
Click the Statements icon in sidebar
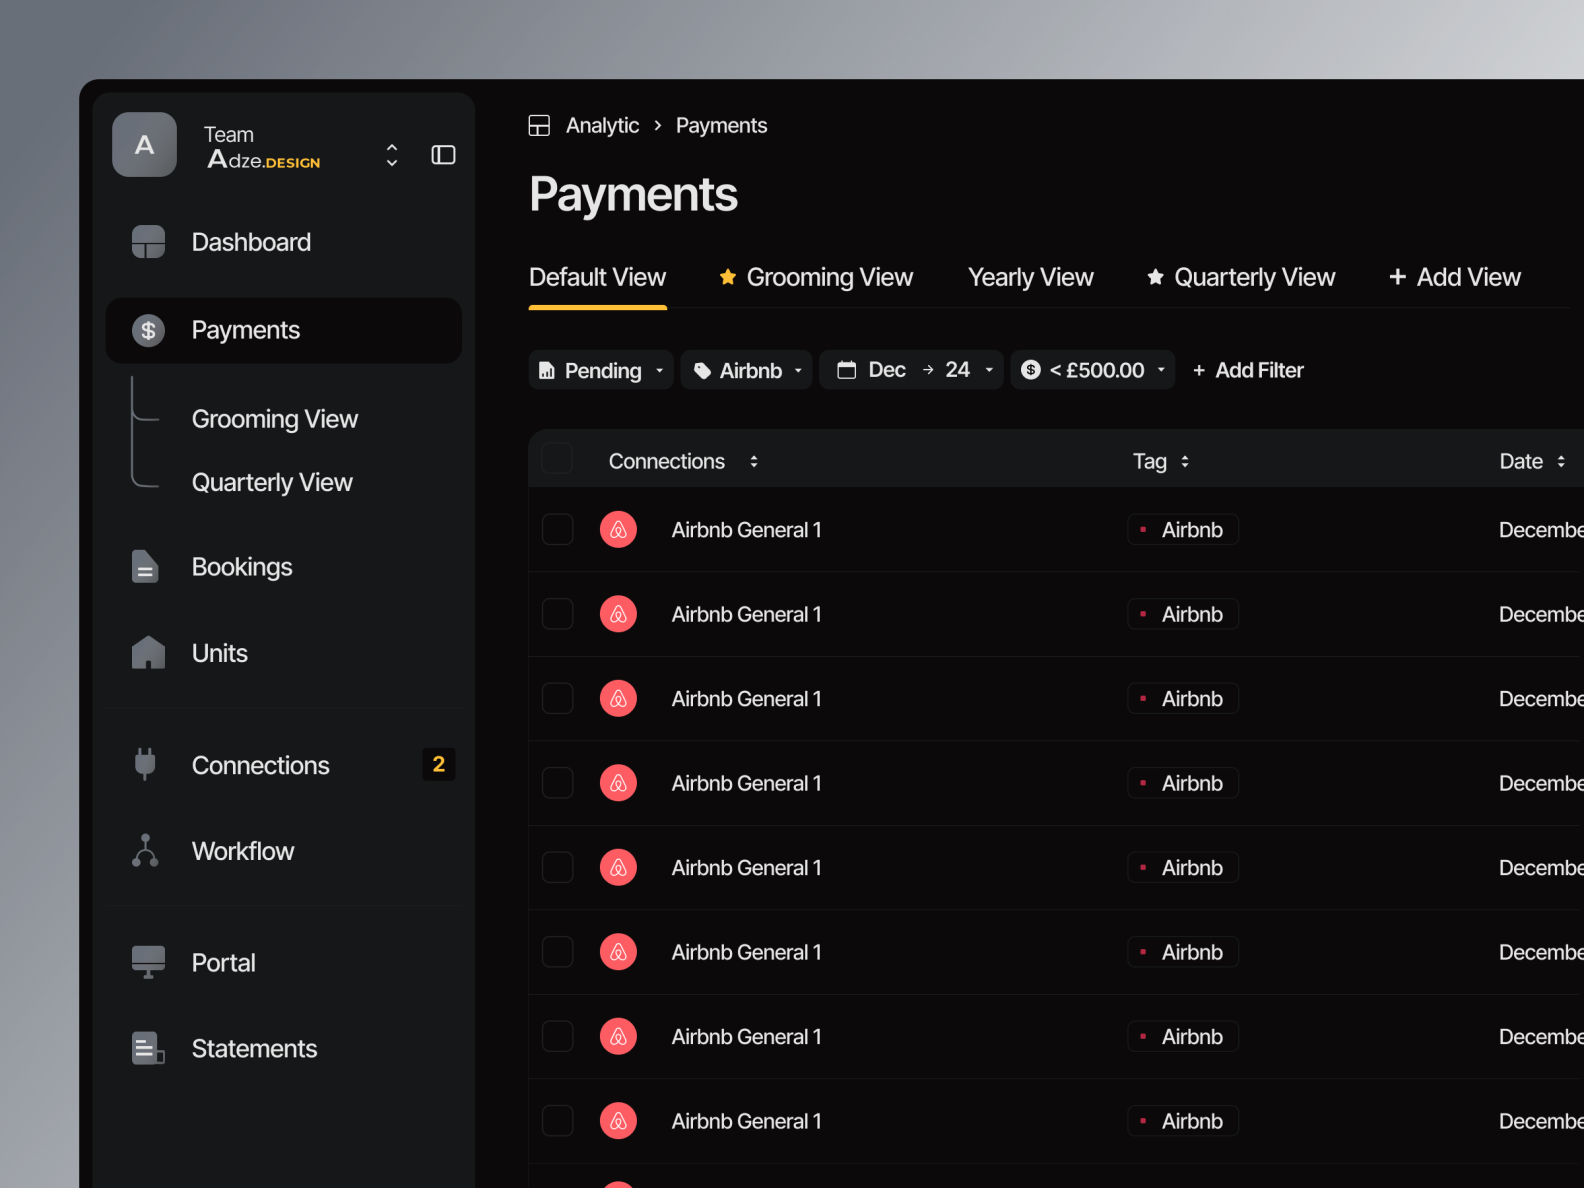tap(148, 1048)
